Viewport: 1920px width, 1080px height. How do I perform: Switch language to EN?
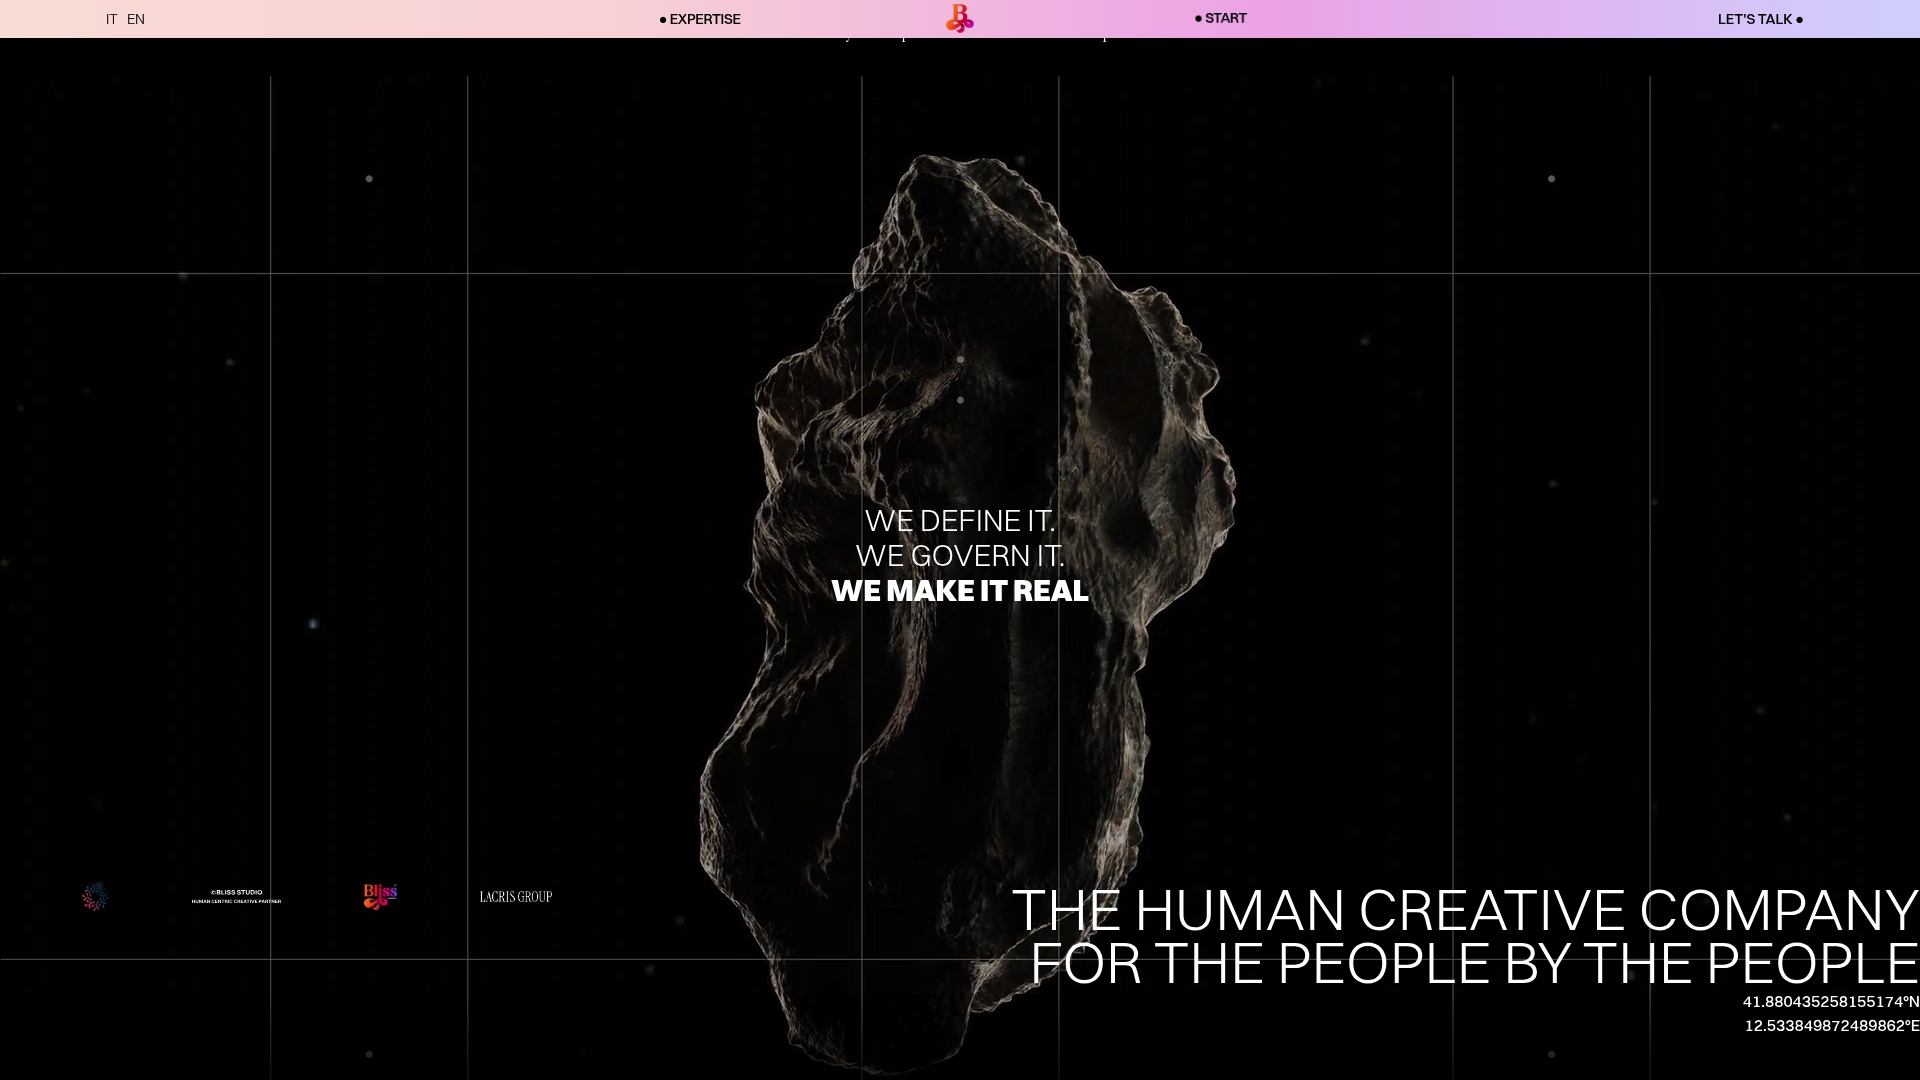(x=136, y=19)
